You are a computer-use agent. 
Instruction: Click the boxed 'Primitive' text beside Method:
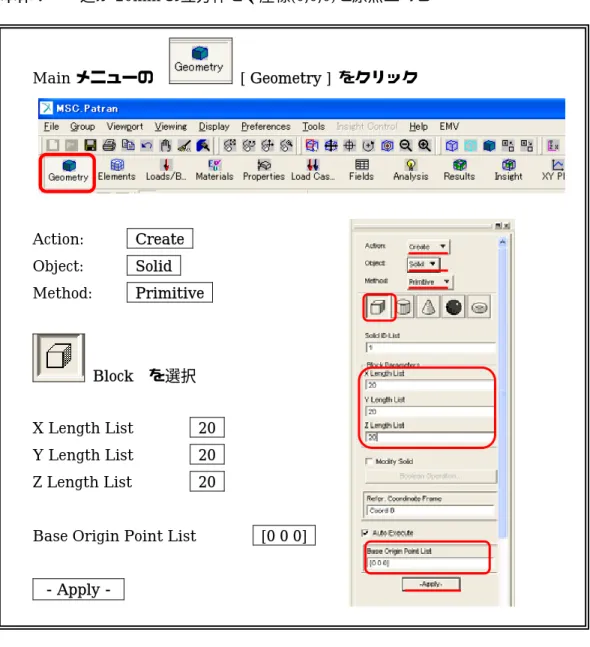(170, 293)
